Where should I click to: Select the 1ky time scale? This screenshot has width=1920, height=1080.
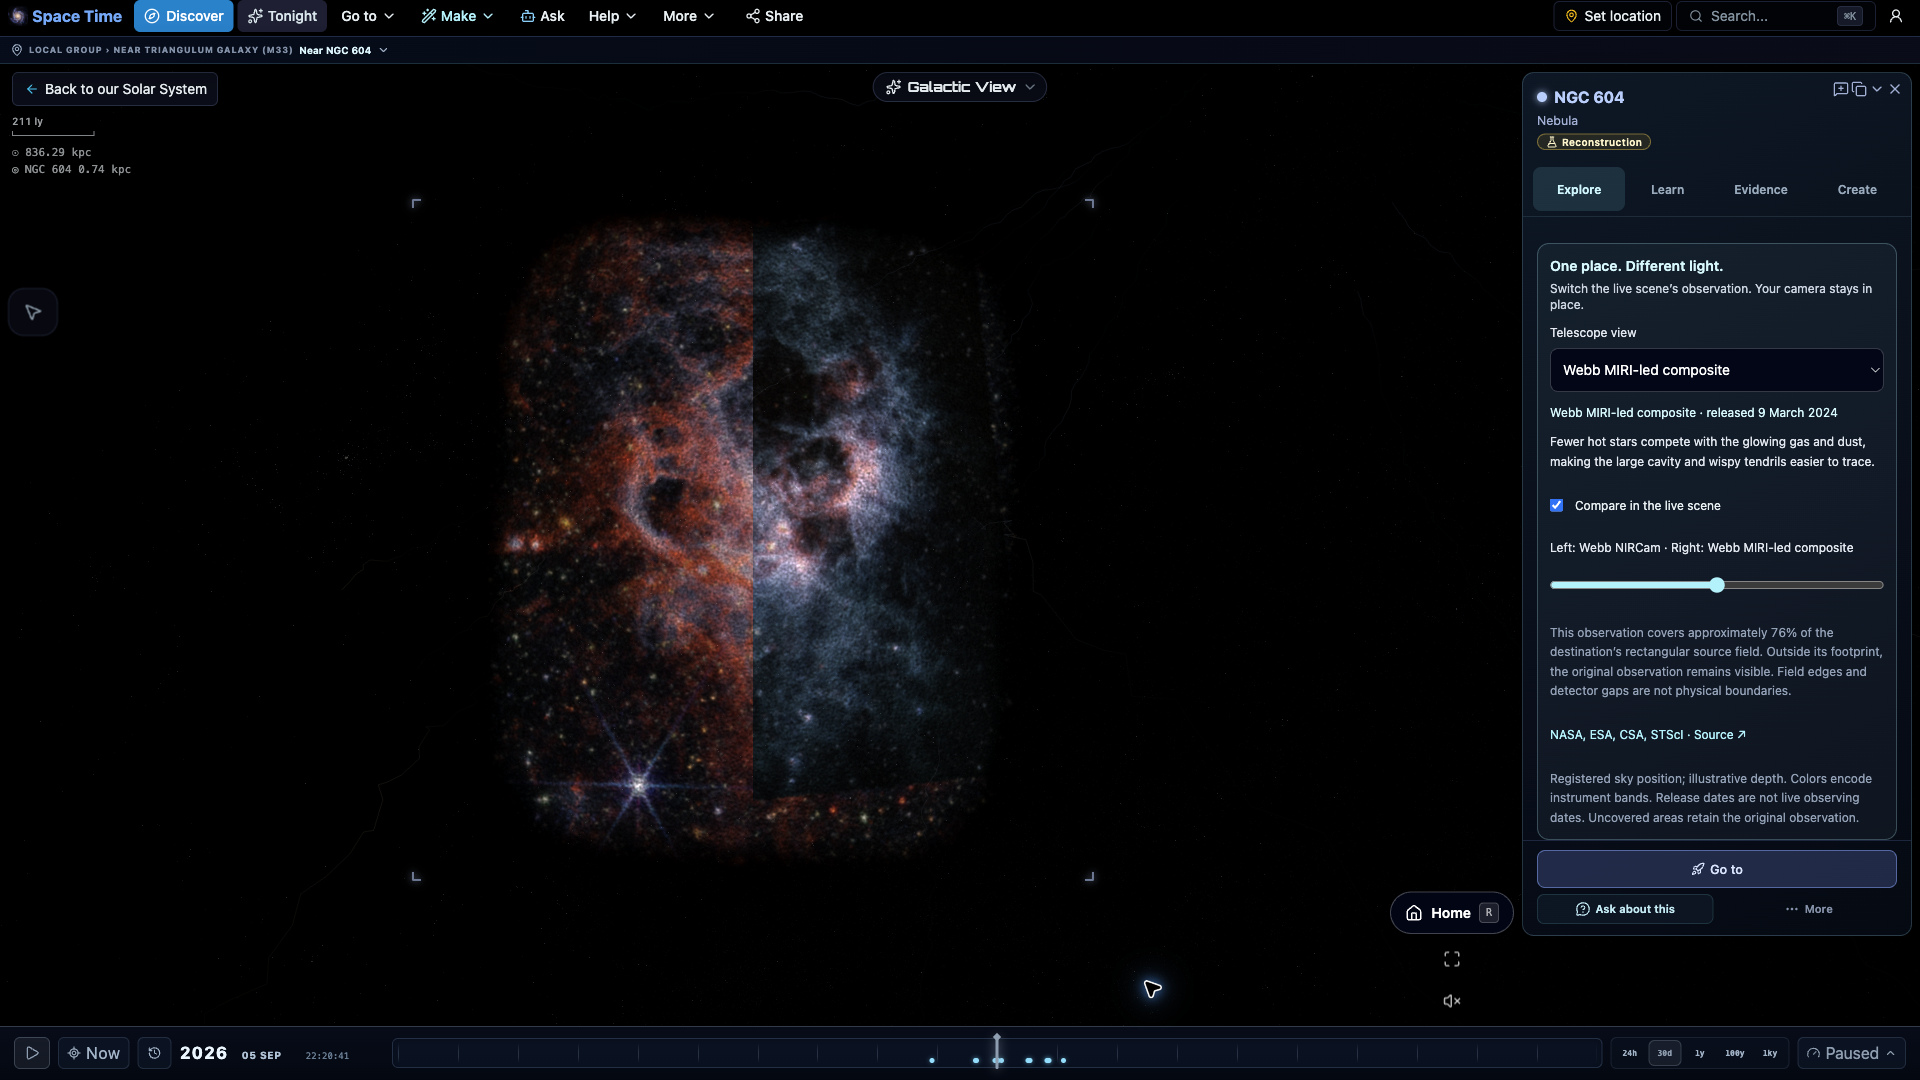(x=1770, y=1053)
